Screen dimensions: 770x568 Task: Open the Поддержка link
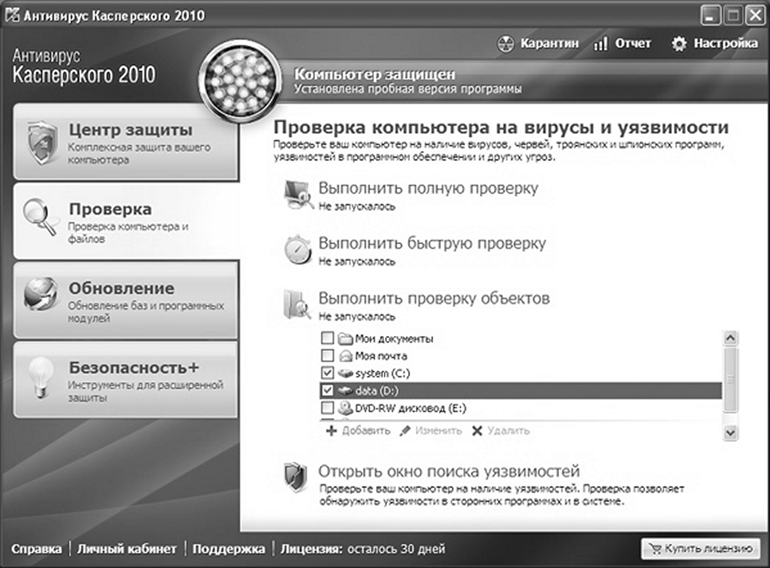click(x=228, y=549)
